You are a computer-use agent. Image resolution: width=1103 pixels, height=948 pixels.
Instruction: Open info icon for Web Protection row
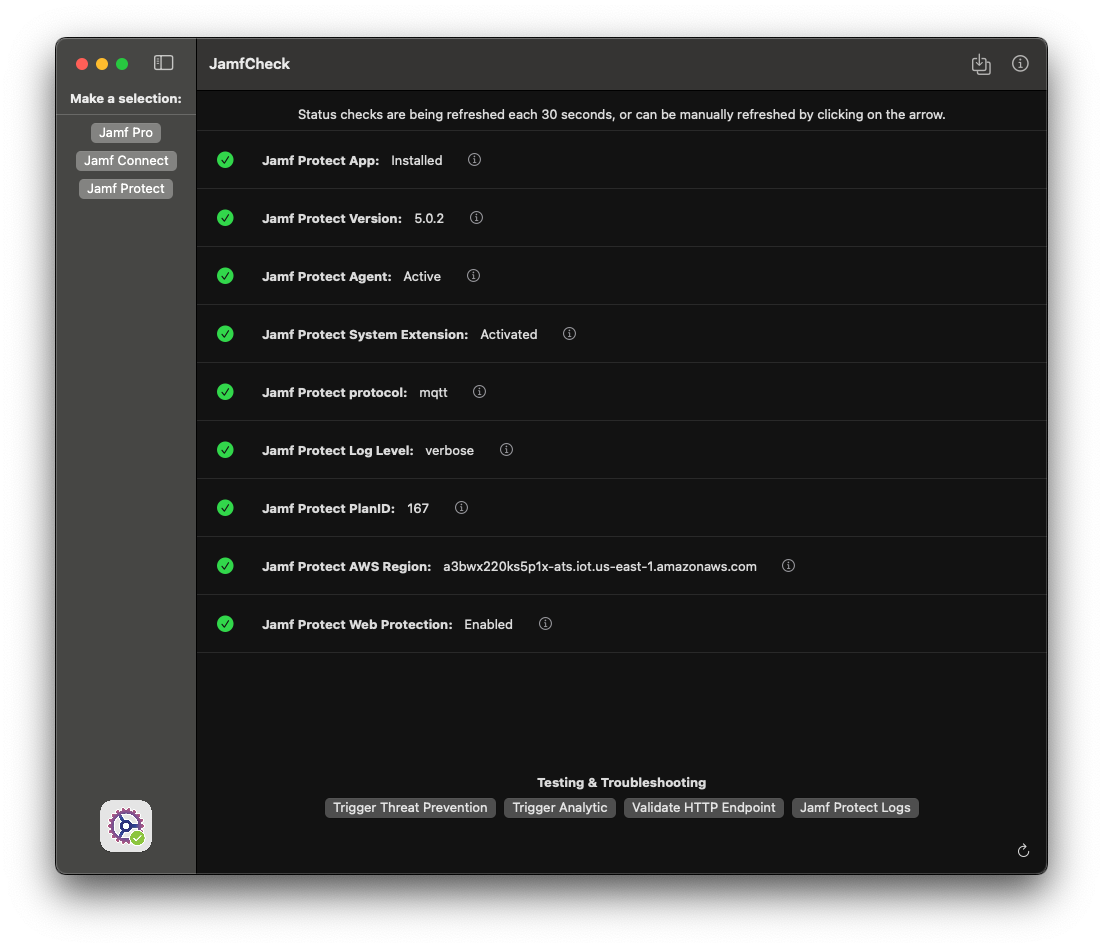[545, 624]
